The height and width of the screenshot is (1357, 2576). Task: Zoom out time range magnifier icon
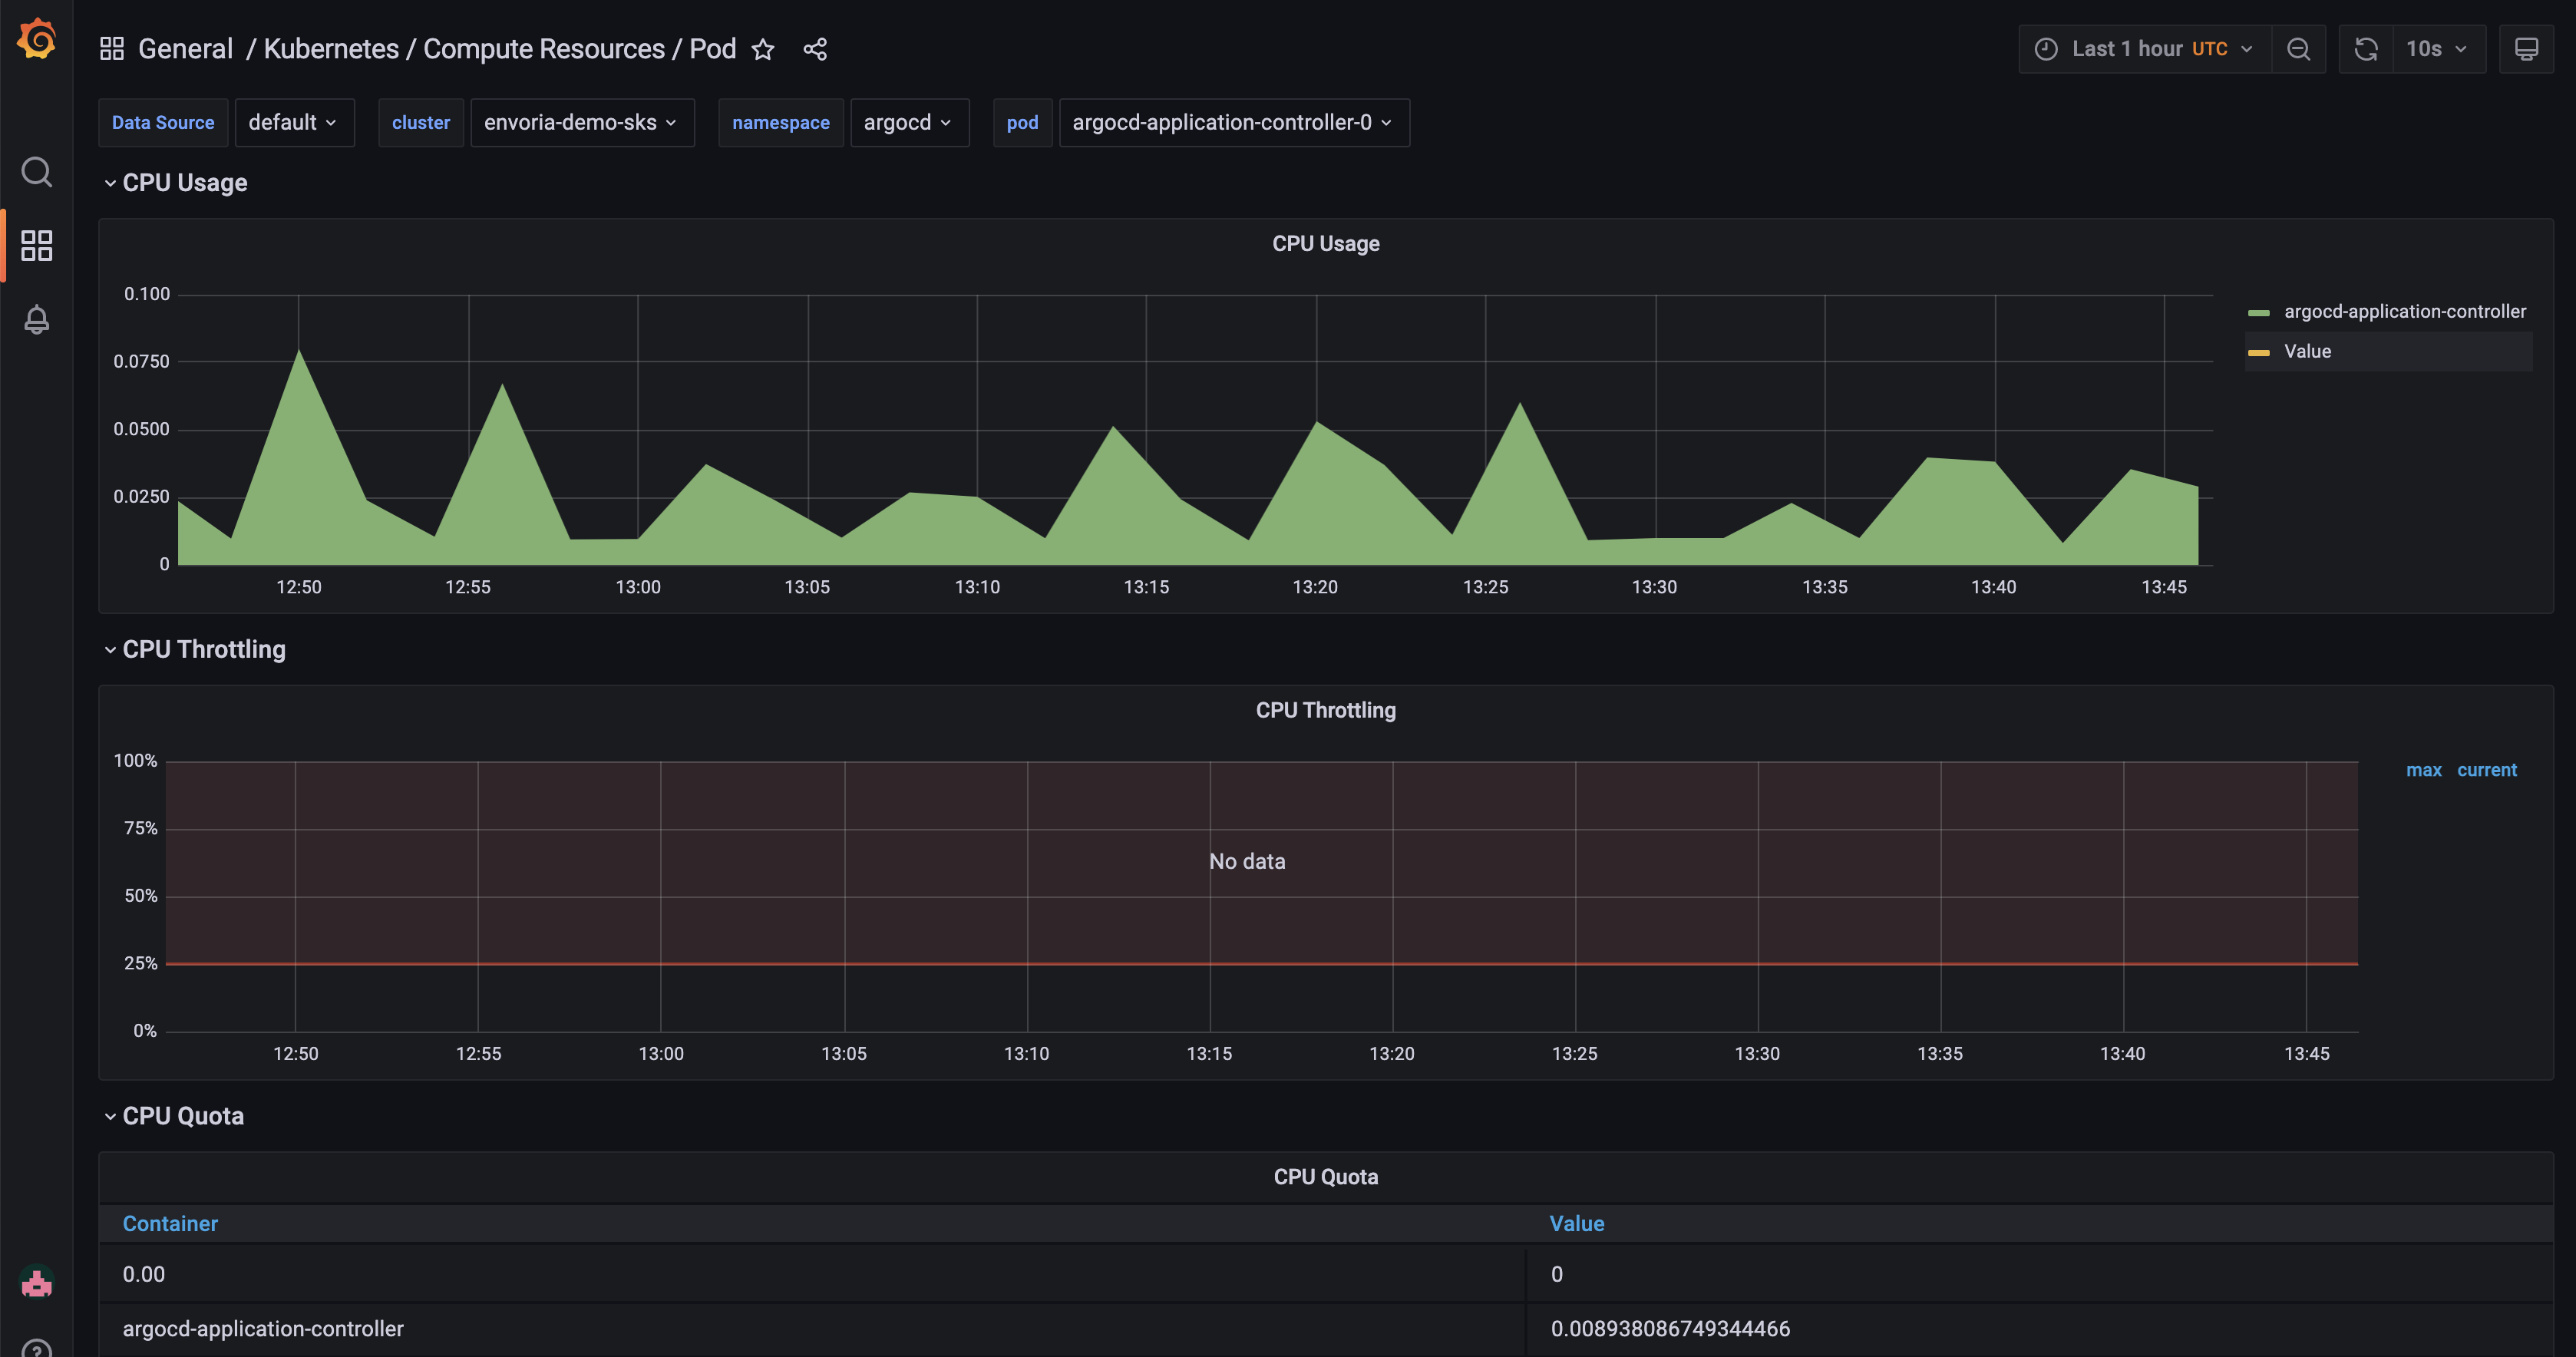click(2298, 49)
